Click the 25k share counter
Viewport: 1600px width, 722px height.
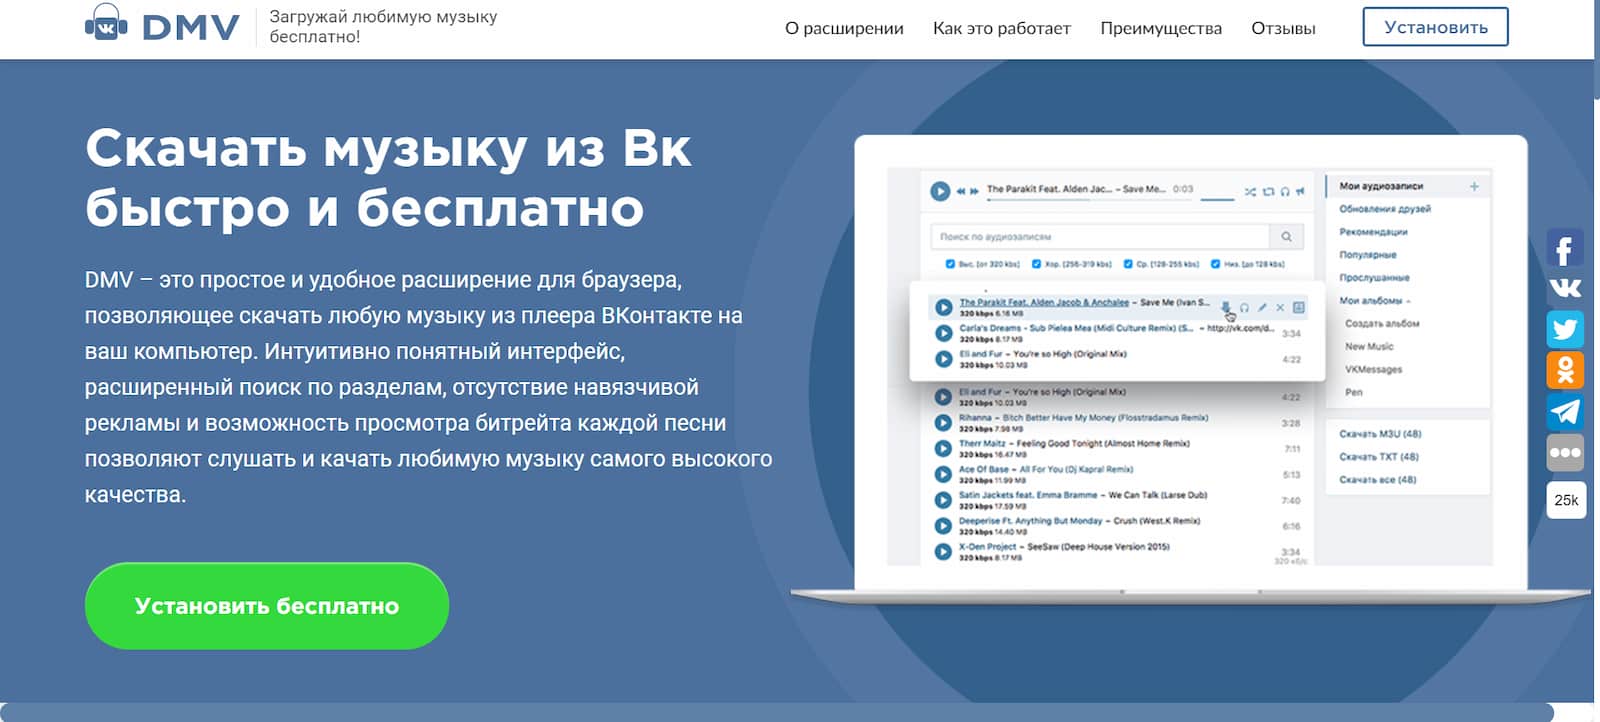click(x=1566, y=500)
